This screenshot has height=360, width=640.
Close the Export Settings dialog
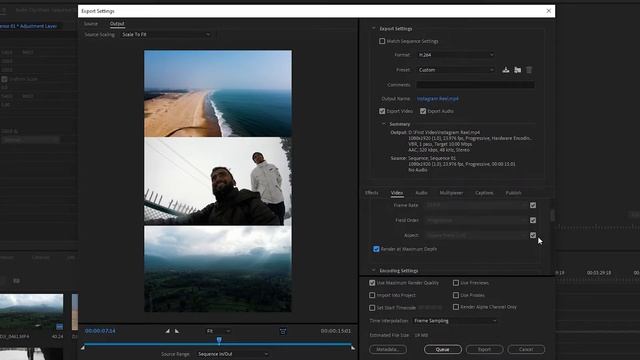click(x=549, y=11)
